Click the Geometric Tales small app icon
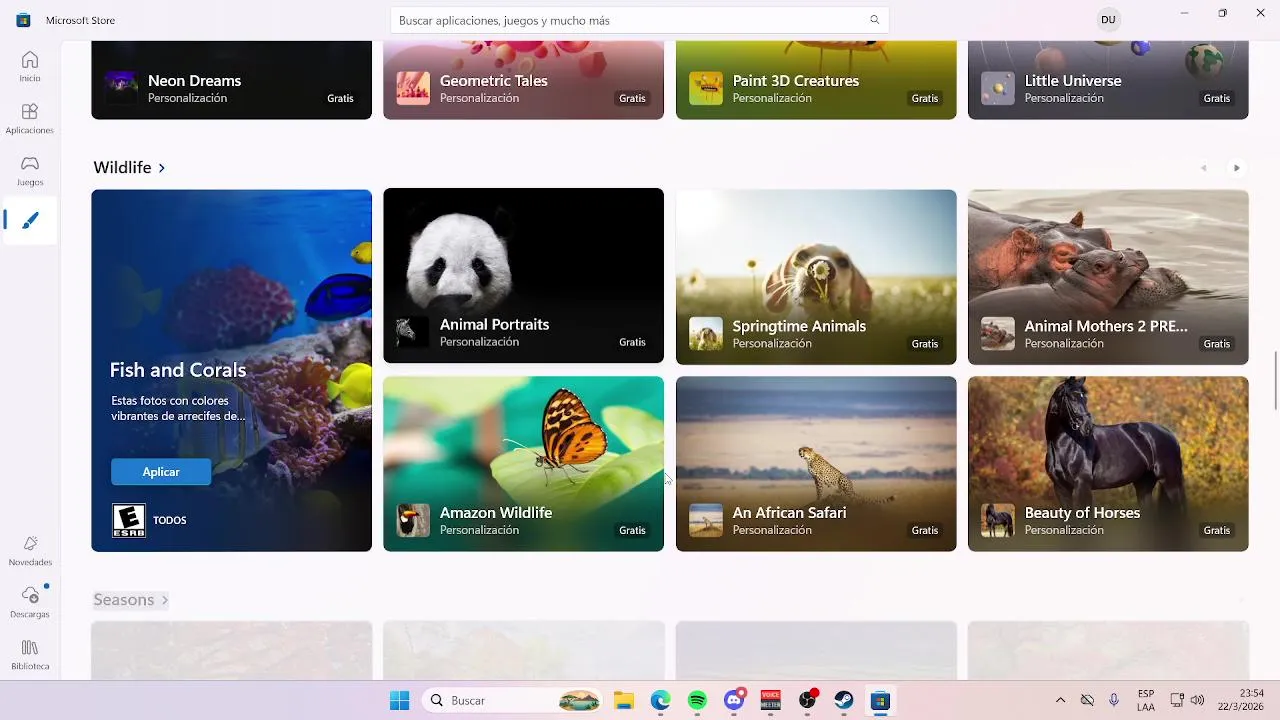1280x720 pixels. tap(413, 88)
